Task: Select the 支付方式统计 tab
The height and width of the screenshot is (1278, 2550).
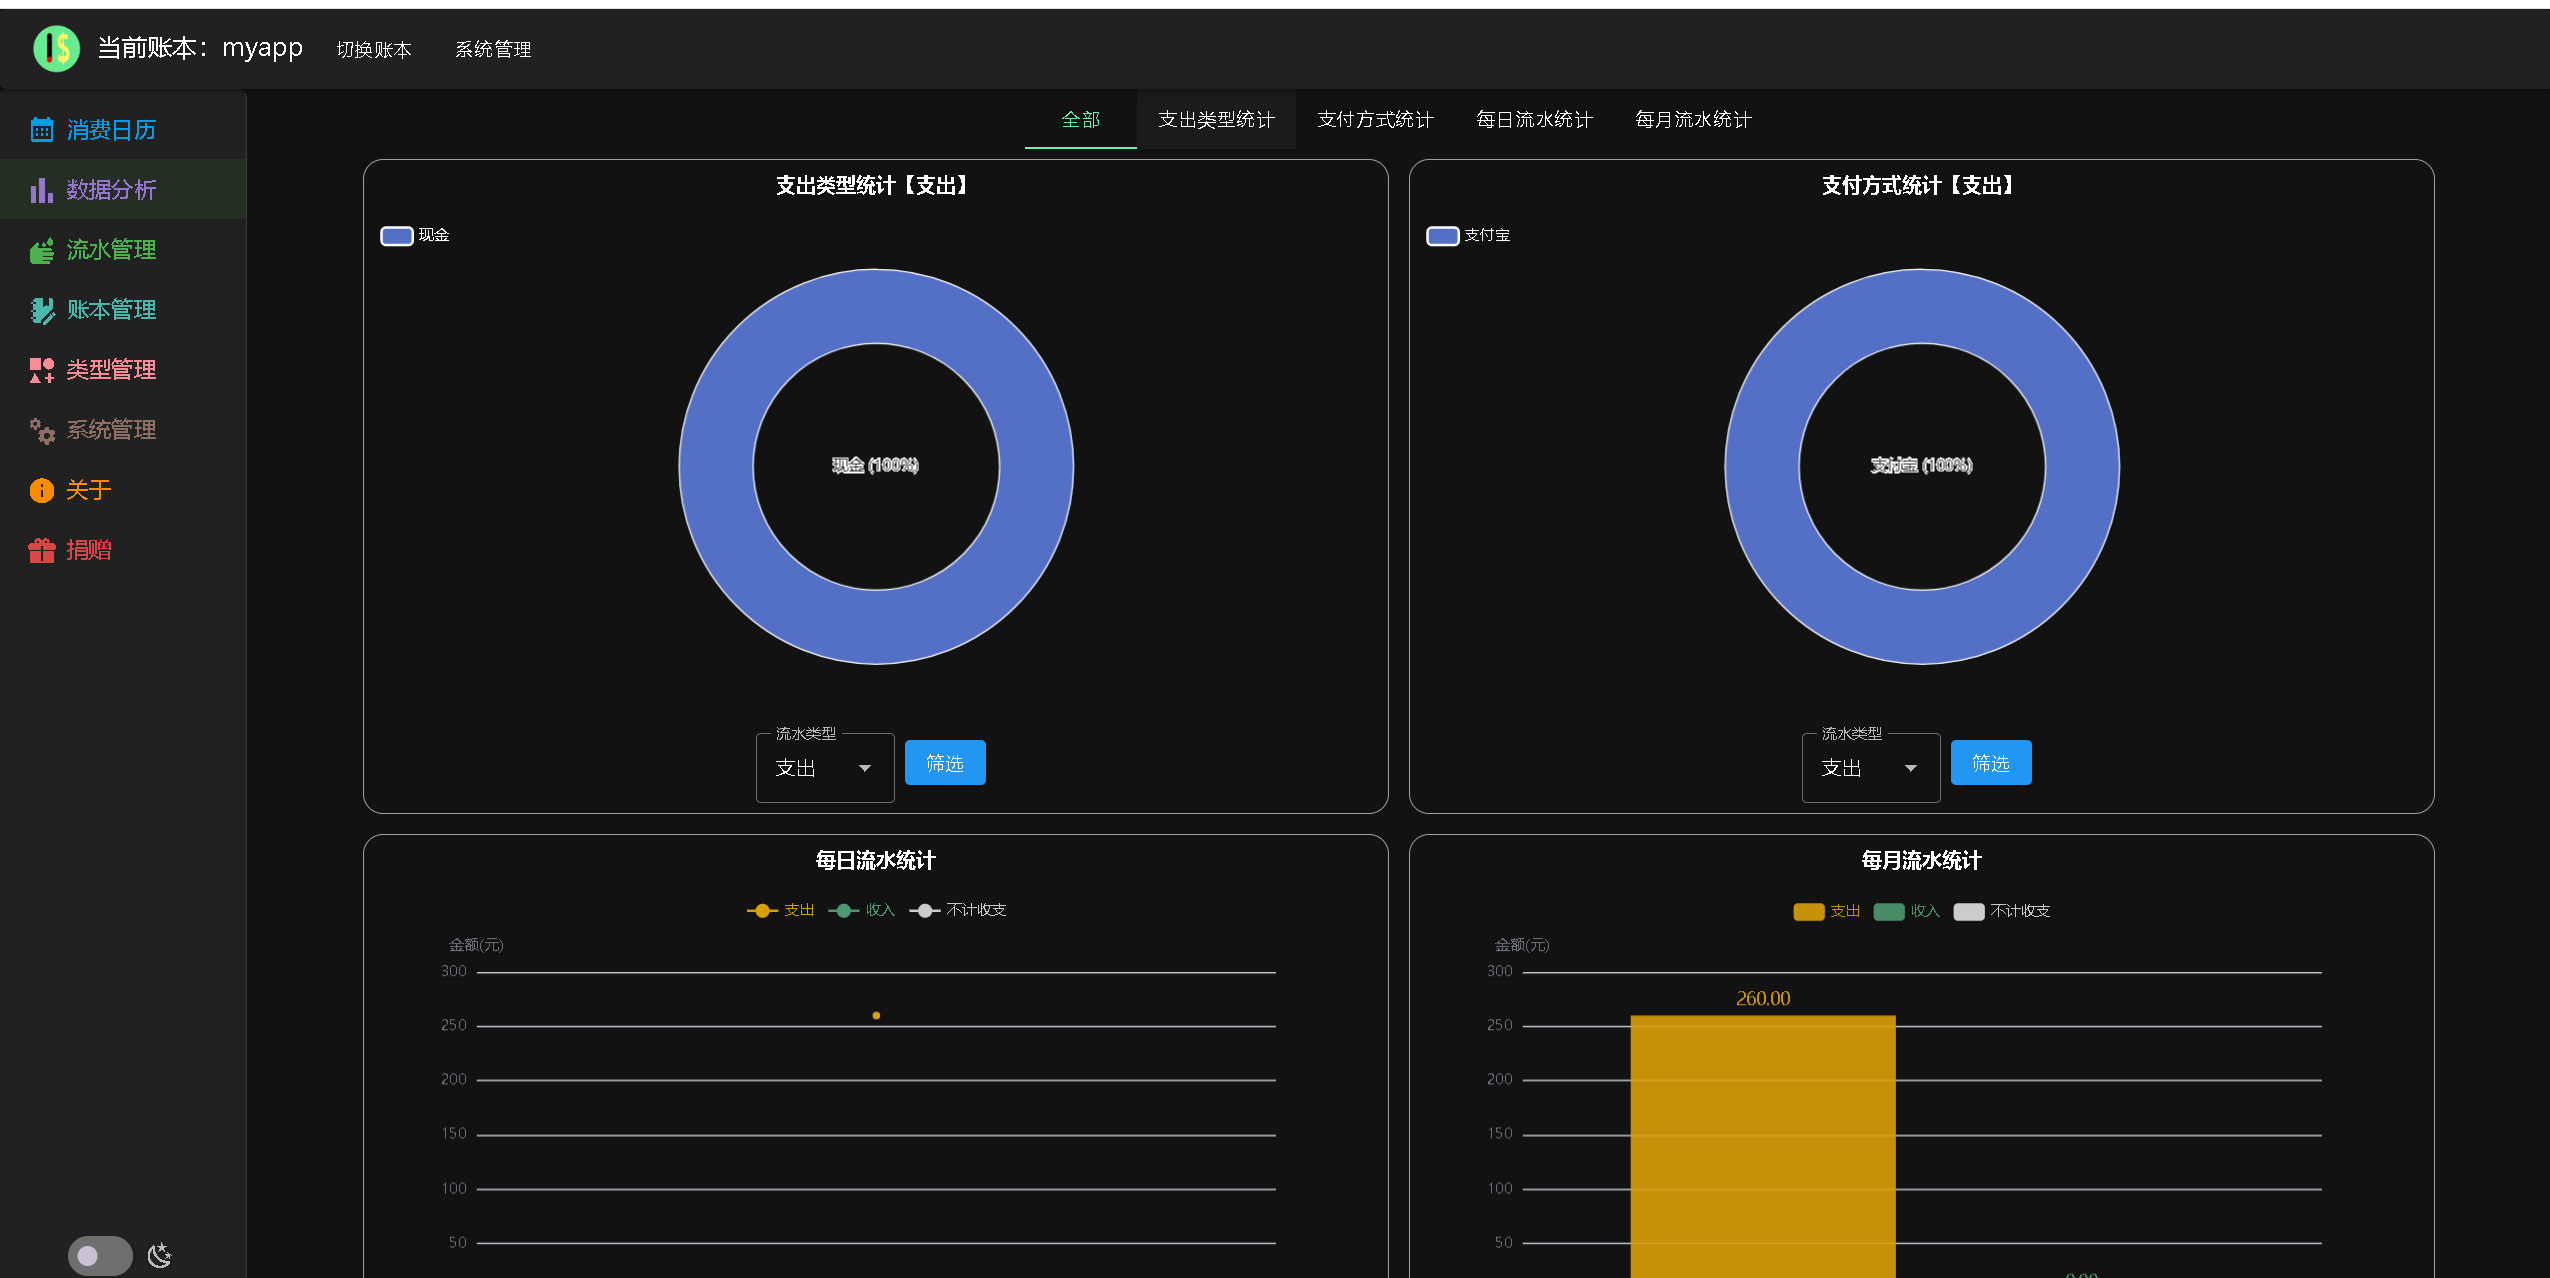Action: tap(1375, 120)
